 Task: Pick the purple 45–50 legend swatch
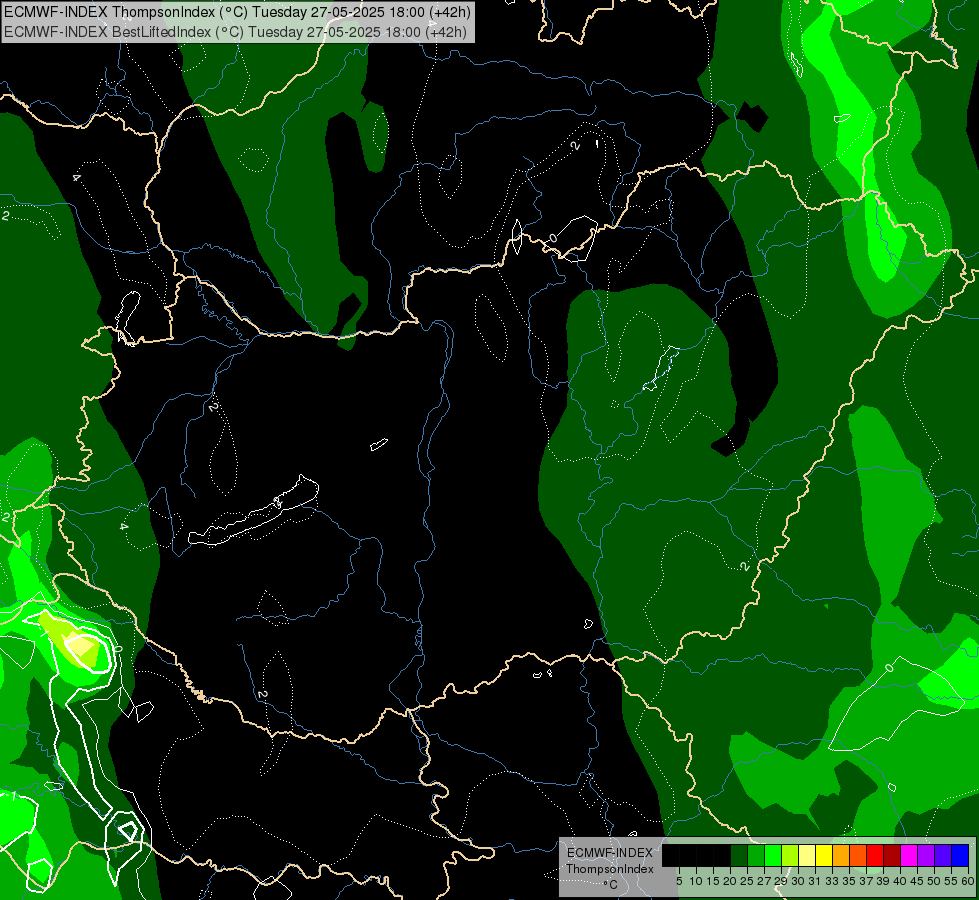click(x=926, y=856)
